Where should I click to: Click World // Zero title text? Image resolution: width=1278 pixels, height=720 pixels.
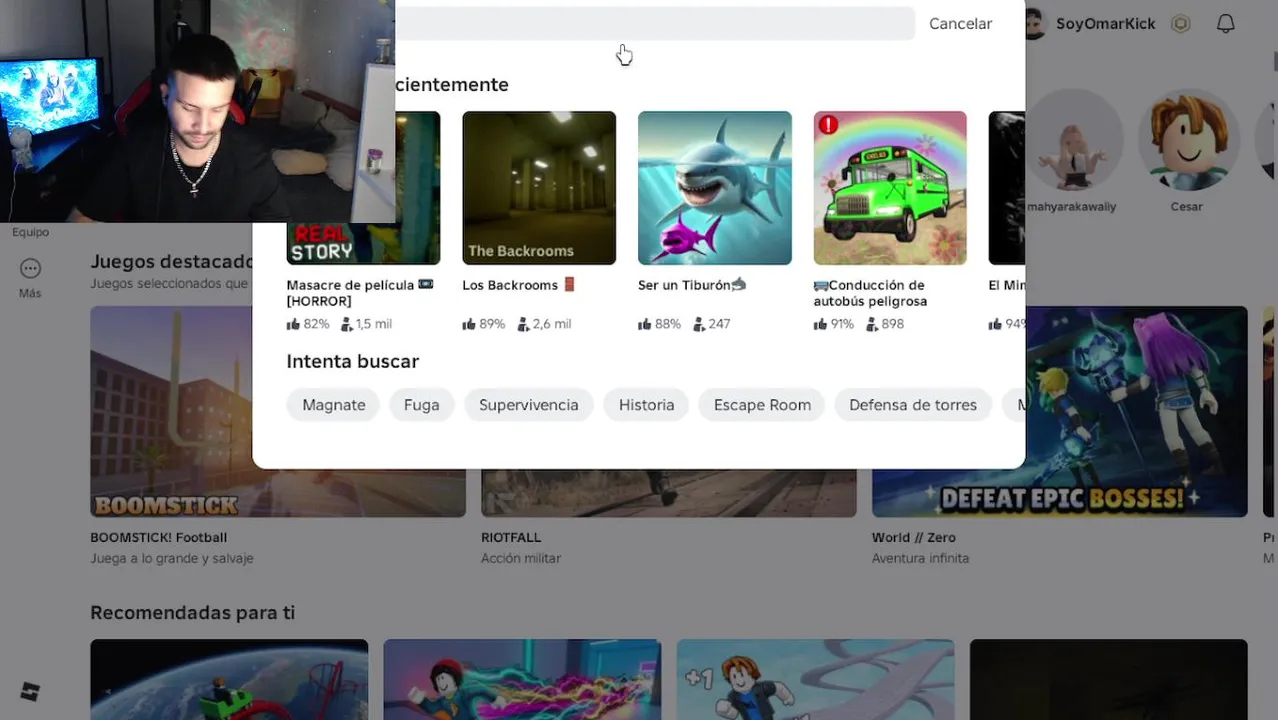pyautogui.click(x=913, y=537)
